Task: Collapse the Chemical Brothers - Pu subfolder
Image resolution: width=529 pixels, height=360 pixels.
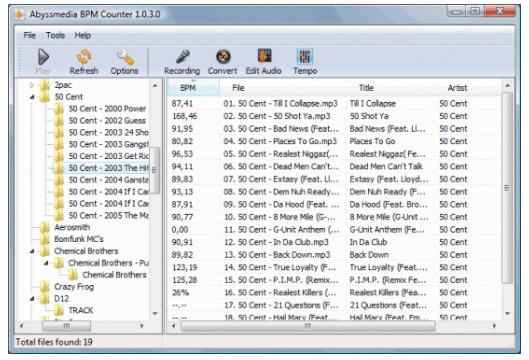Action: (46, 263)
